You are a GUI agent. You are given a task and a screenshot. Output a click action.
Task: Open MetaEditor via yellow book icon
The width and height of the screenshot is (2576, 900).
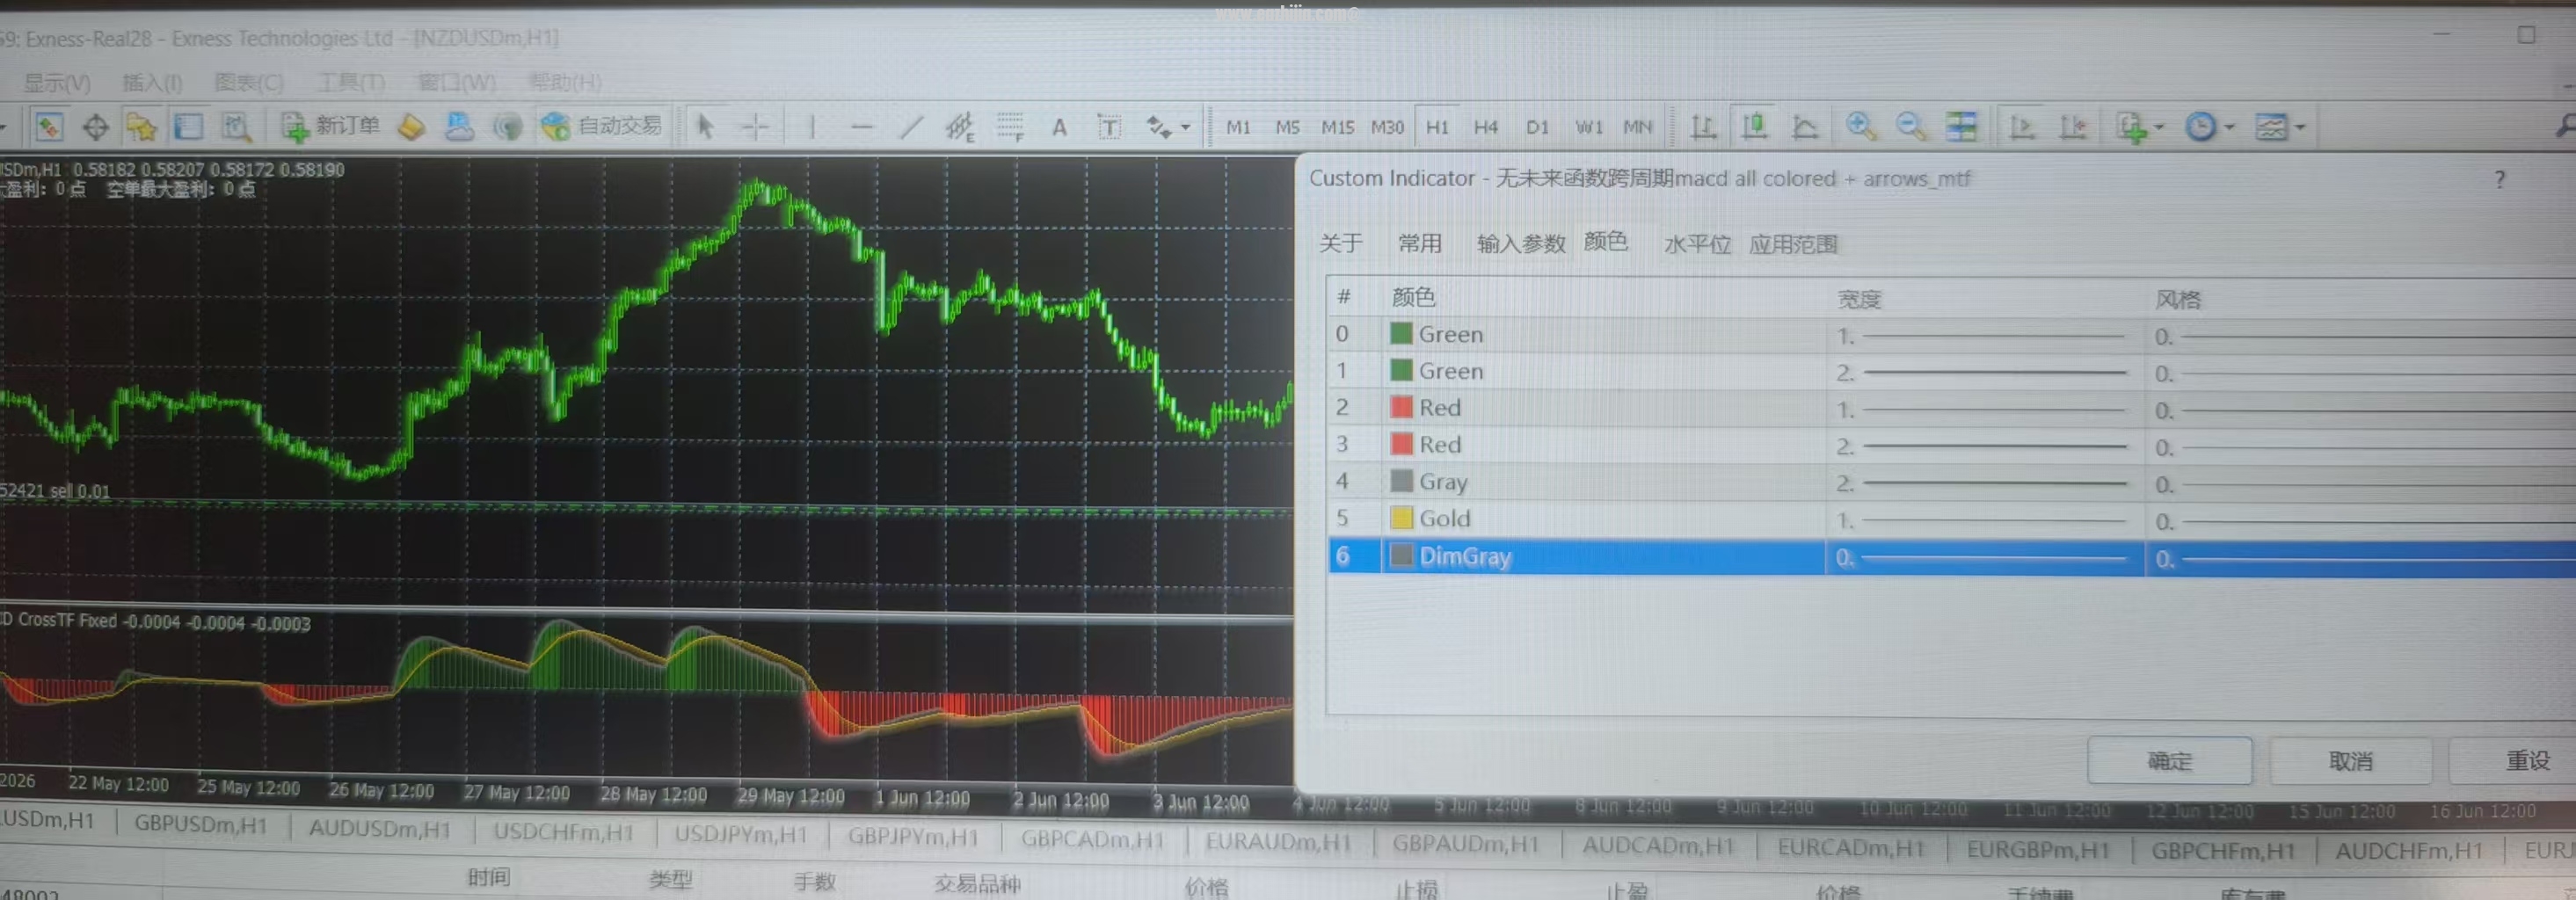(x=412, y=127)
